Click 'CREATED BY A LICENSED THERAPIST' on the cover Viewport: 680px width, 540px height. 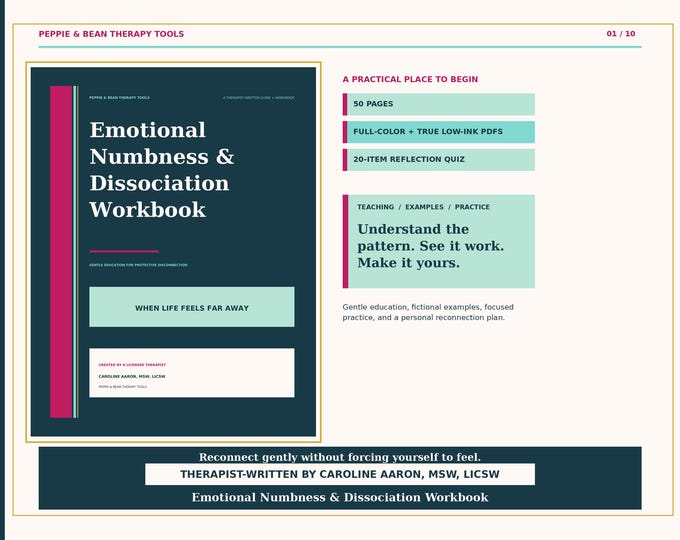tap(132, 365)
